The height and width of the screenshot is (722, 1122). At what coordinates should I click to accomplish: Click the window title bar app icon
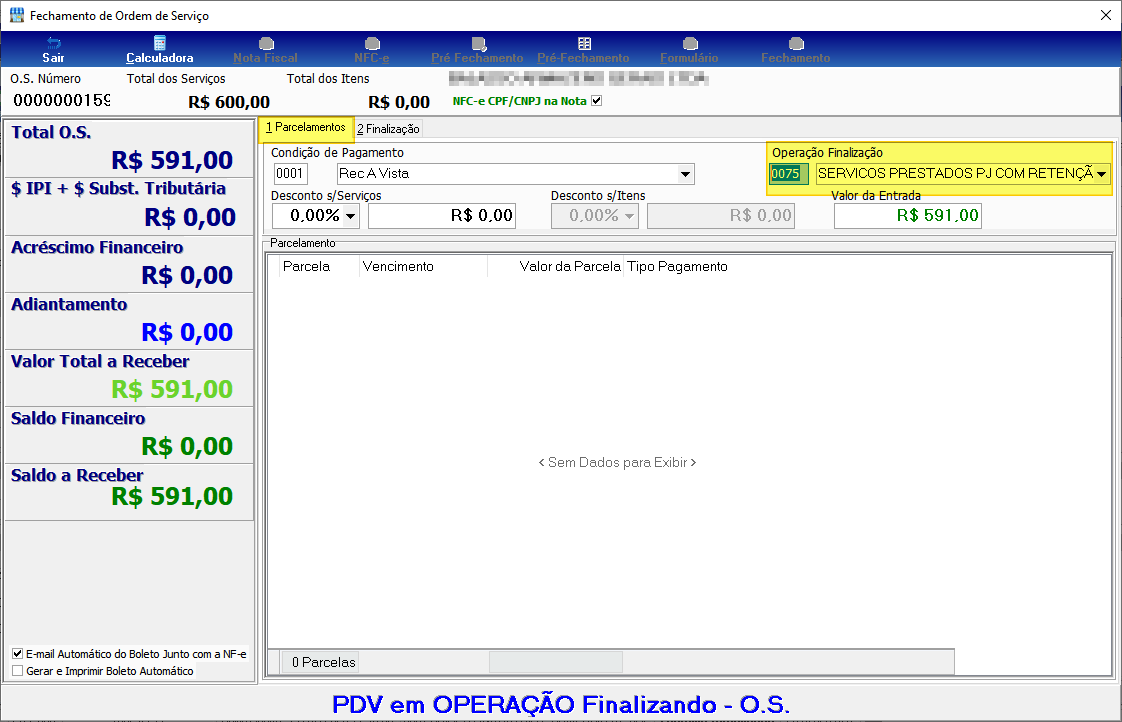[x=16, y=15]
